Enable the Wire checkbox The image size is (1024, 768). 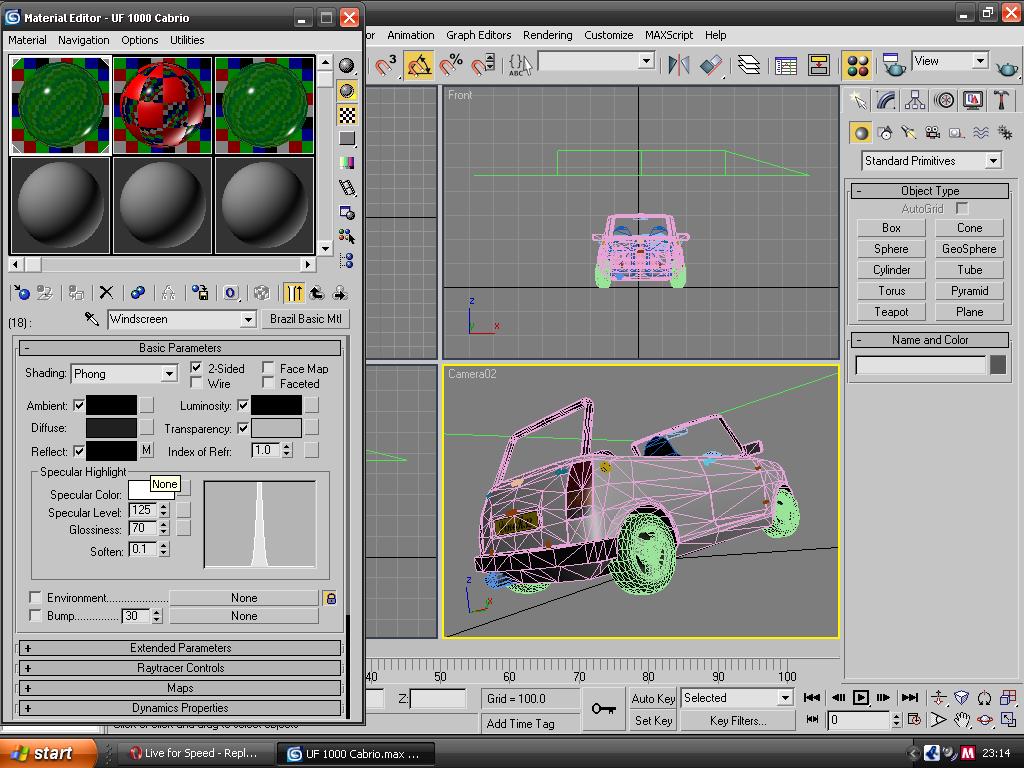coord(197,384)
